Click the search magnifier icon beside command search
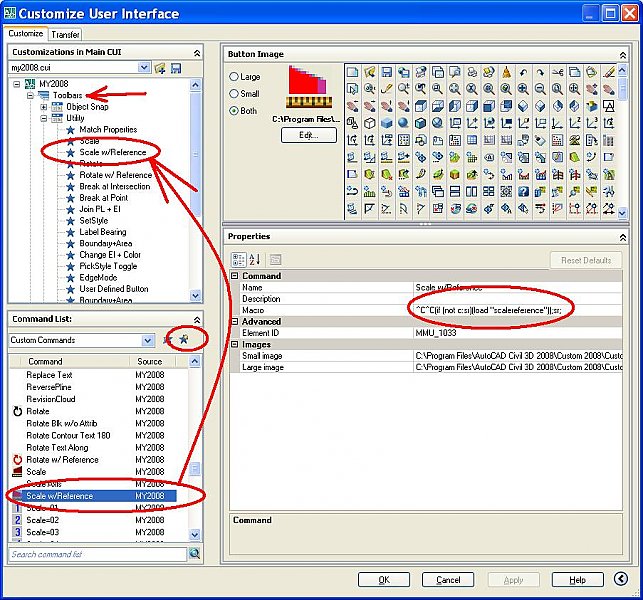 point(194,553)
